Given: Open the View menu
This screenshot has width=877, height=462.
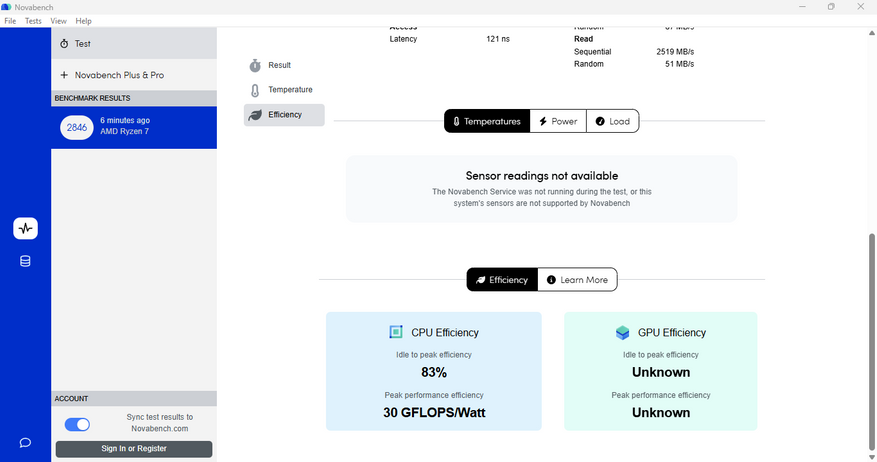Looking at the screenshot, I should (x=59, y=21).
